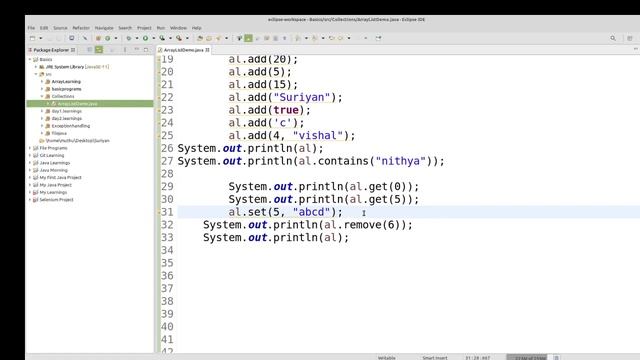Select the Java Morning project
The image size is (640, 360).
pyautogui.click(x=53, y=170)
